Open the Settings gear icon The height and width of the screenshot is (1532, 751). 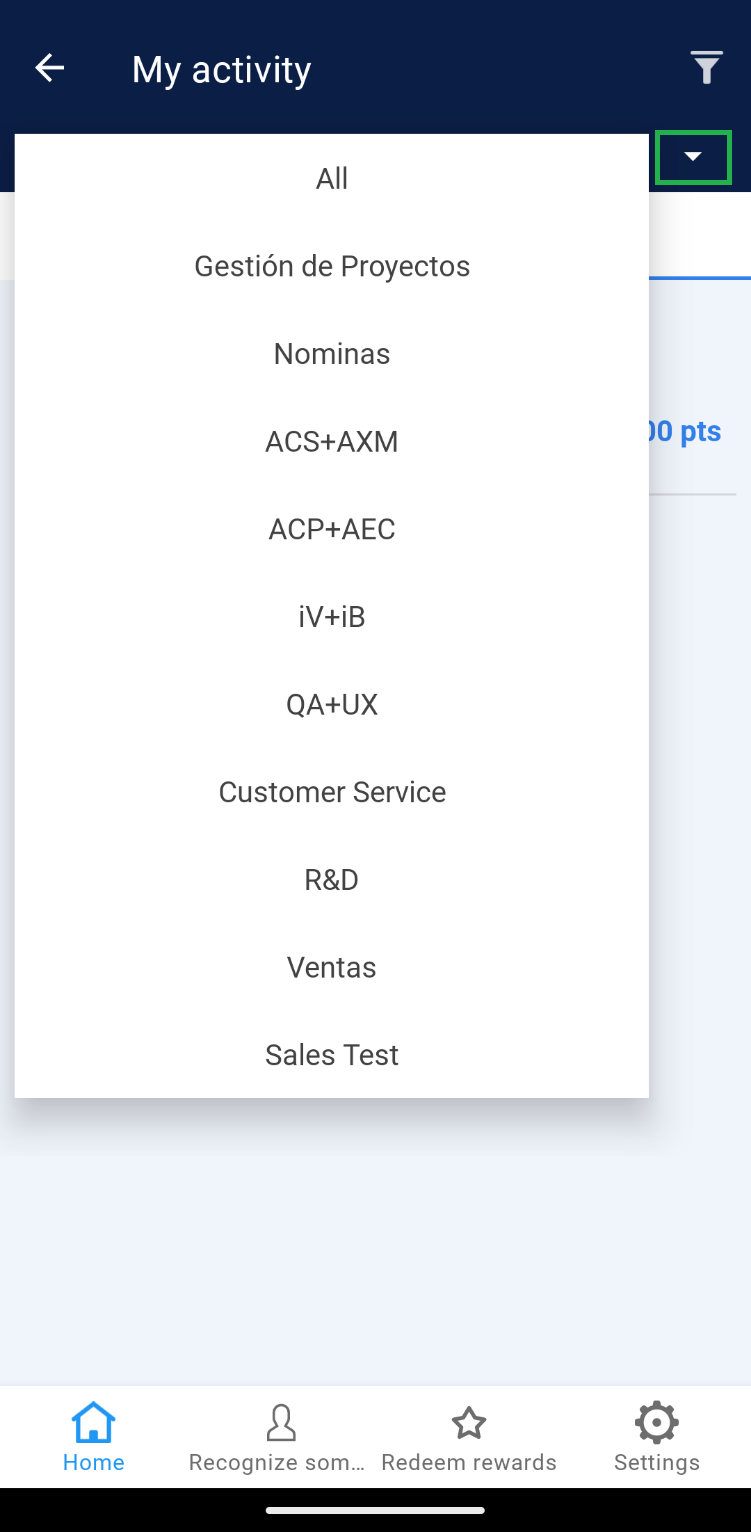(656, 1422)
